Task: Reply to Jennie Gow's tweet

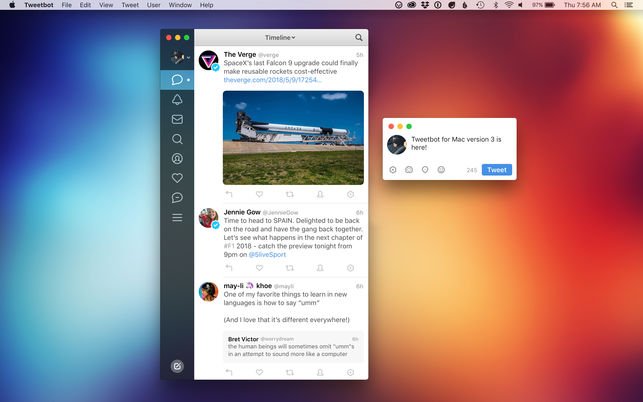Action: tap(229, 268)
